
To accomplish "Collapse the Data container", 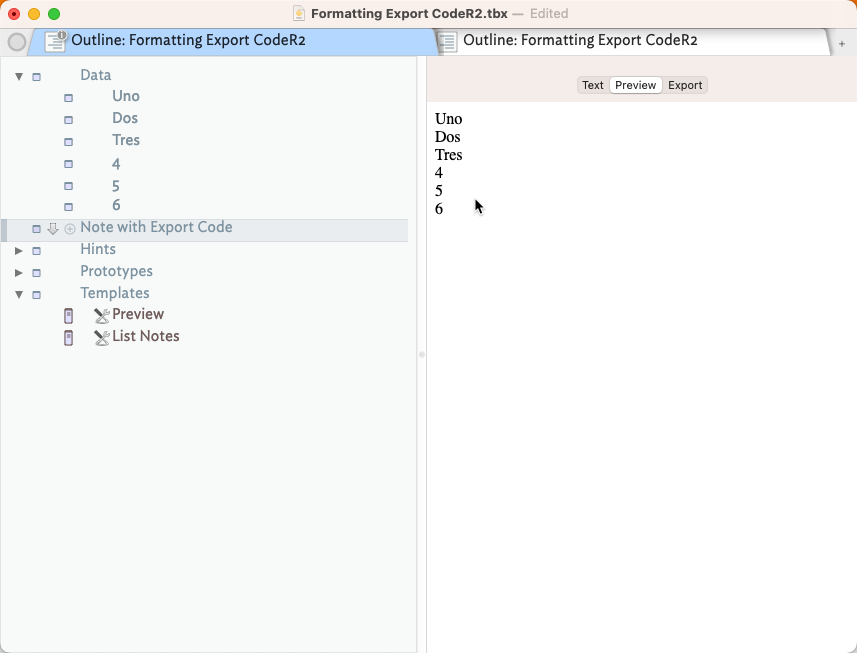I will [19, 76].
